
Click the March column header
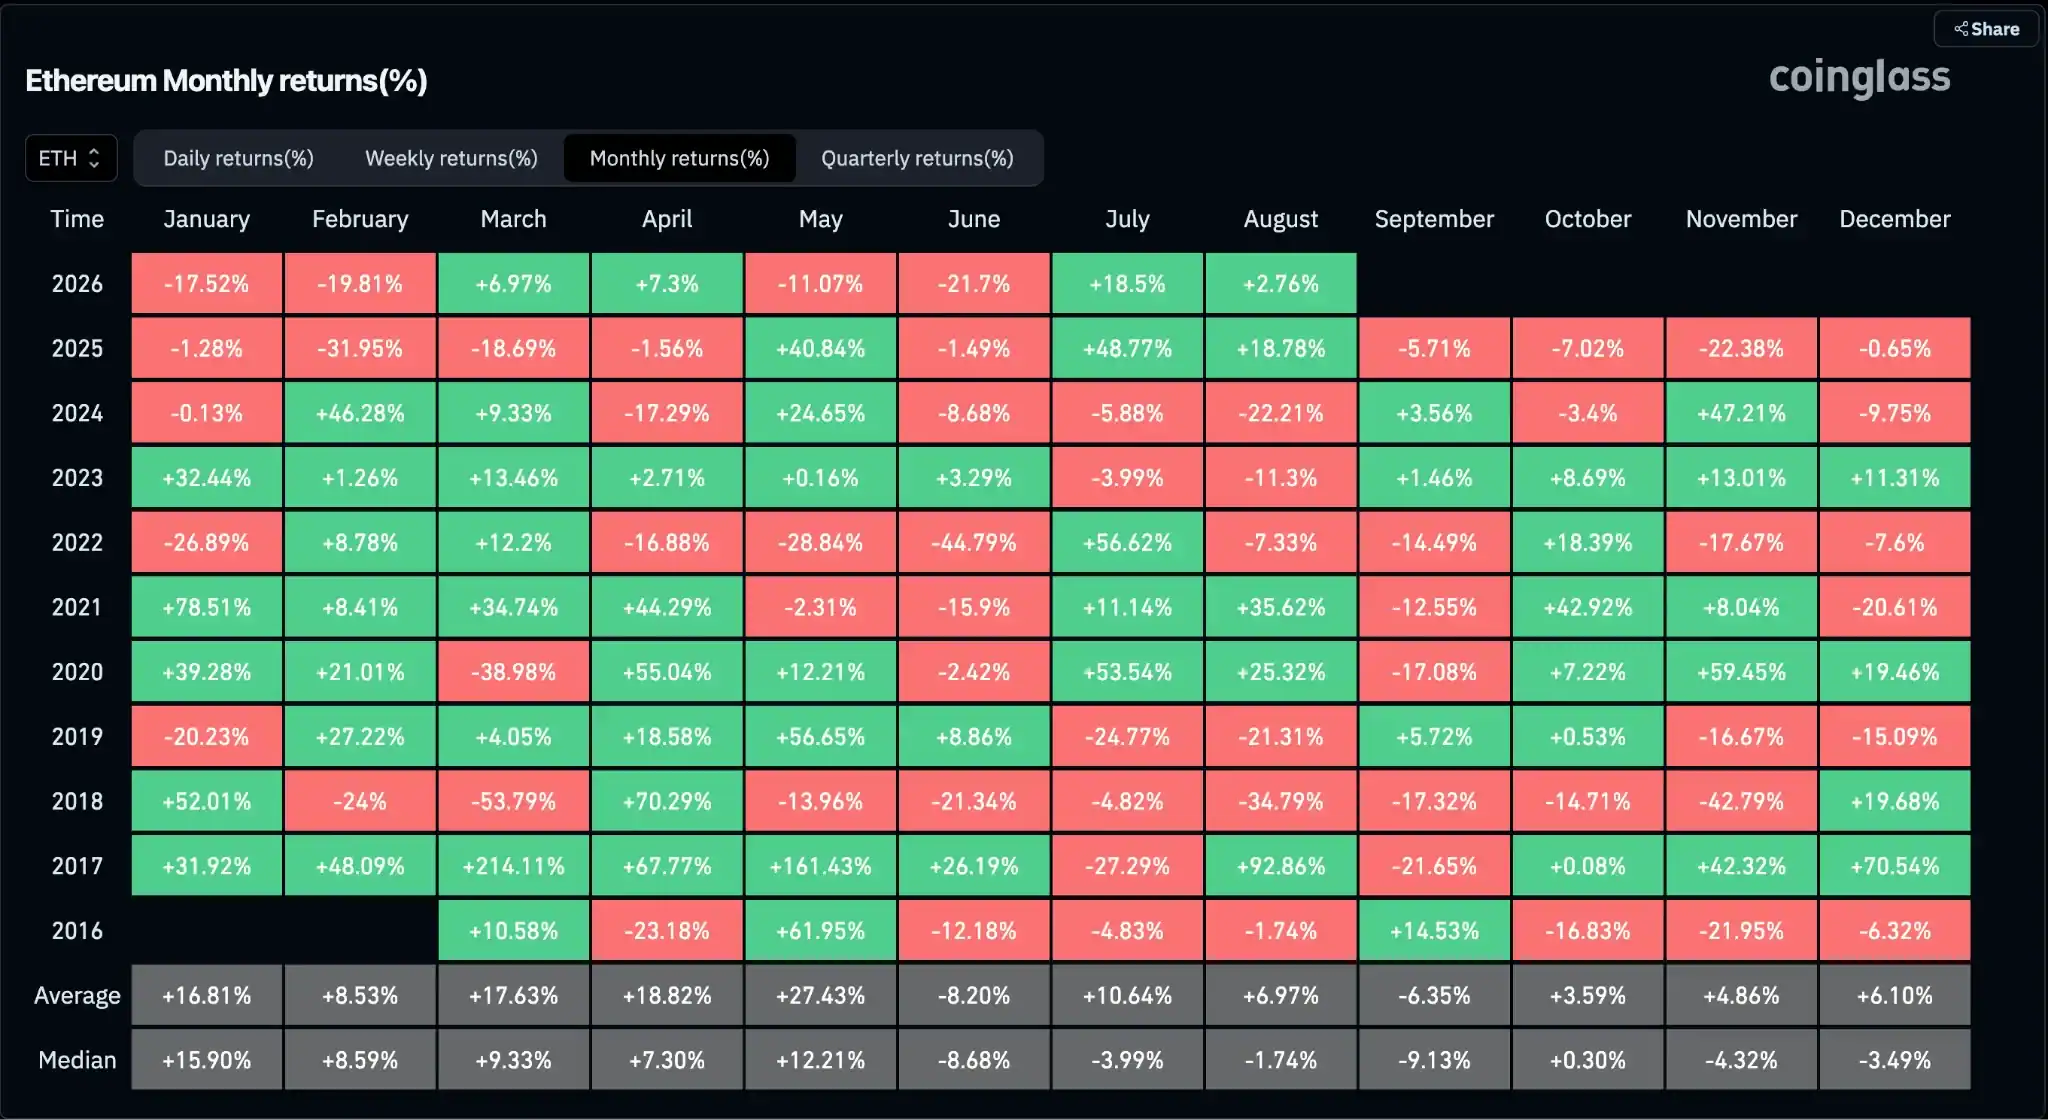514,219
